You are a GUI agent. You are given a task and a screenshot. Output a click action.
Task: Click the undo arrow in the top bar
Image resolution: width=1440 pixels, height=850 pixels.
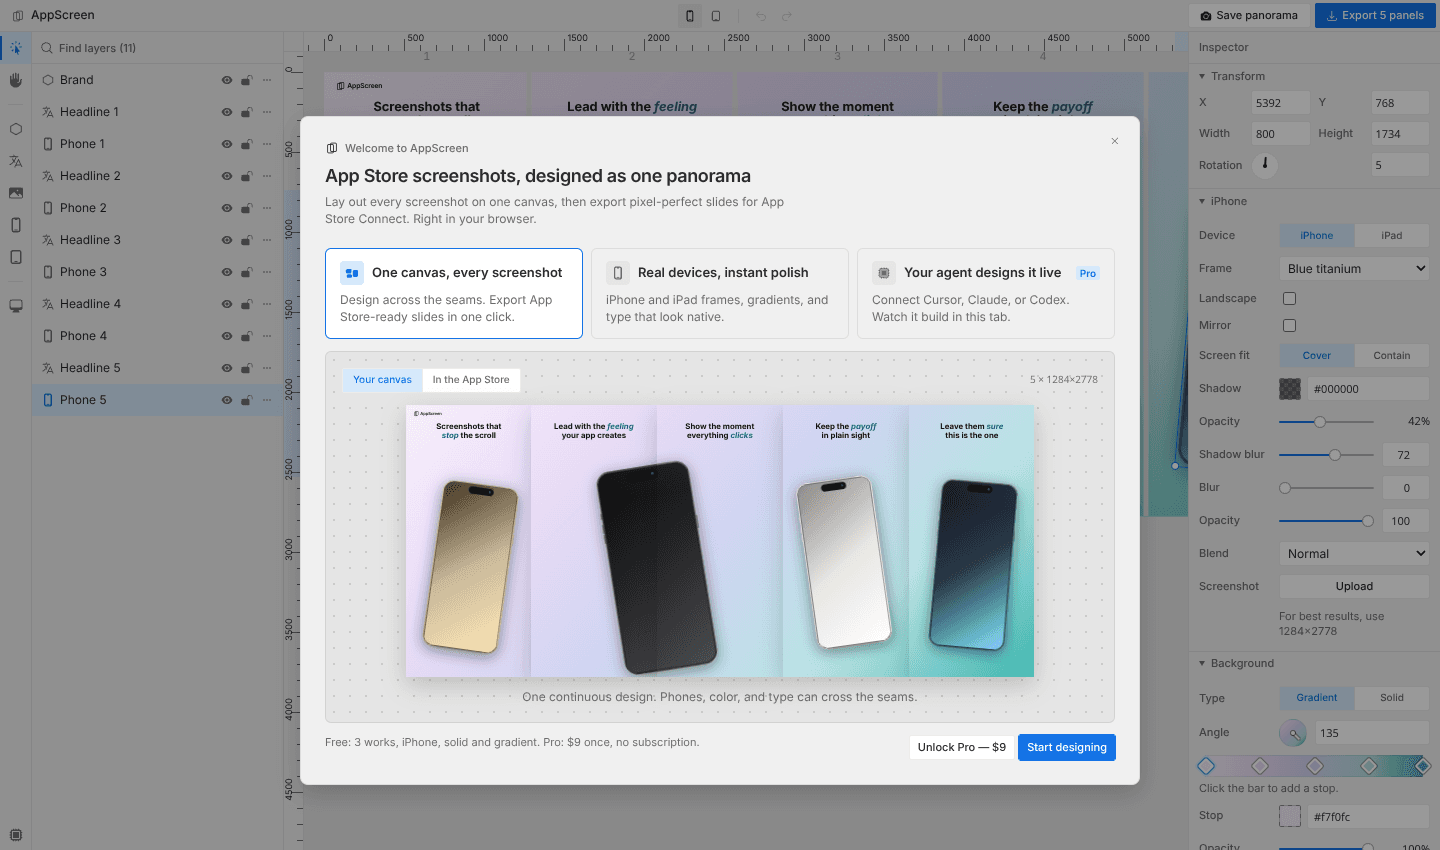761,16
